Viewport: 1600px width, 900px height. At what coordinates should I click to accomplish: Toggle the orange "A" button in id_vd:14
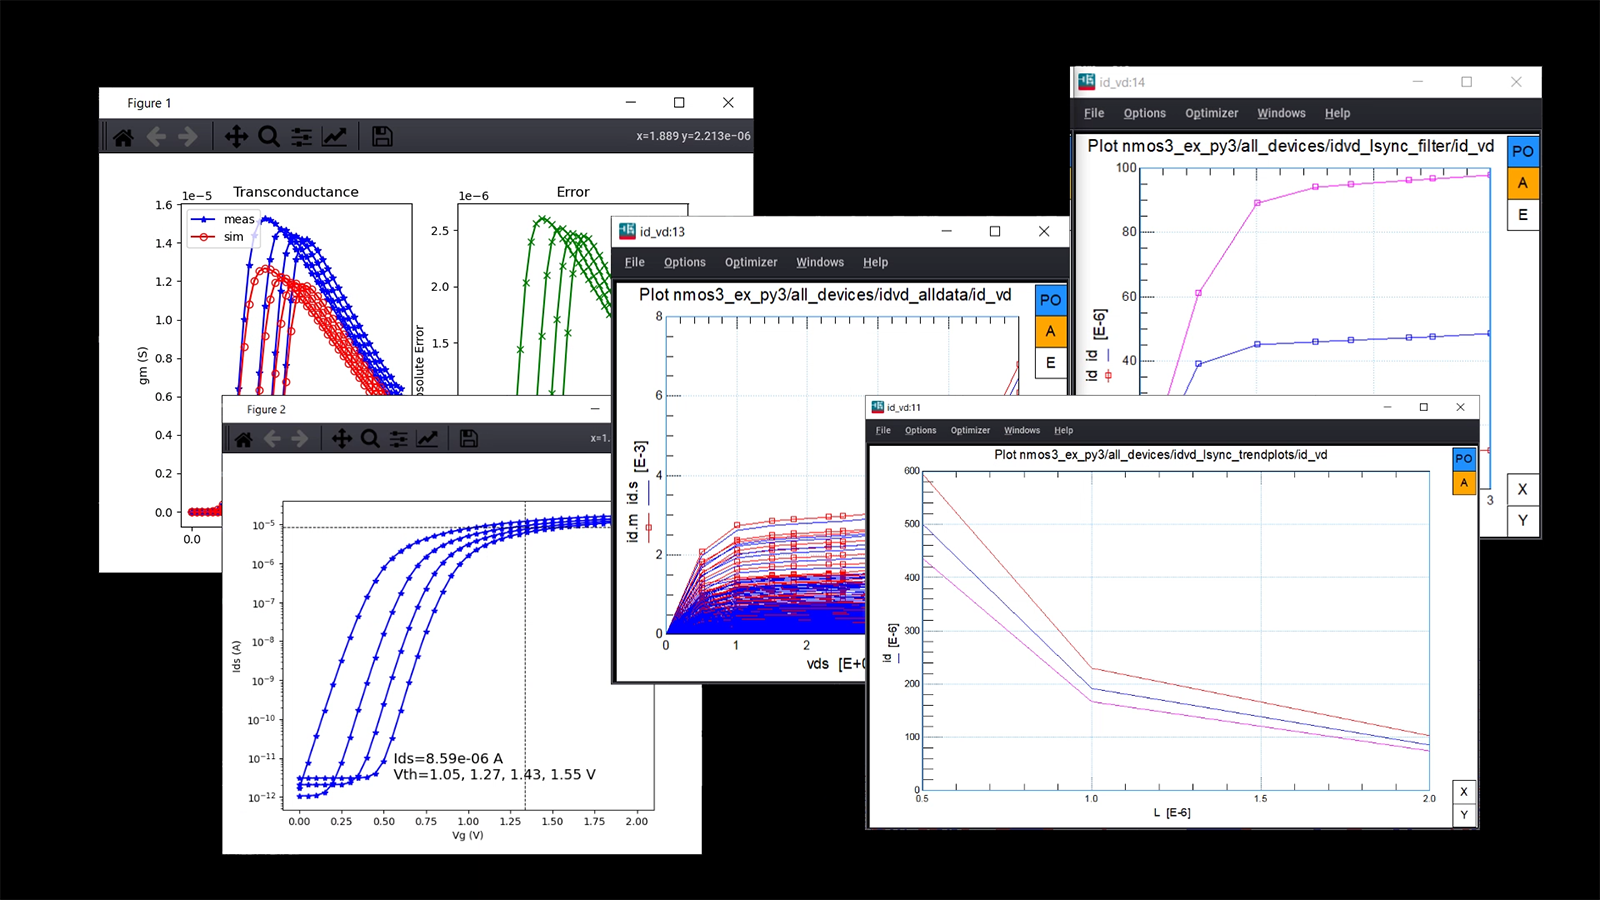click(1522, 182)
